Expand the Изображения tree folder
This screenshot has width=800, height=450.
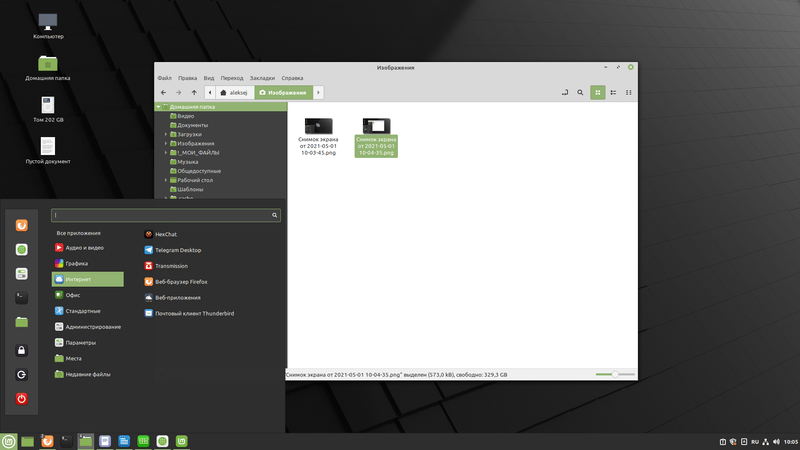[x=166, y=143]
